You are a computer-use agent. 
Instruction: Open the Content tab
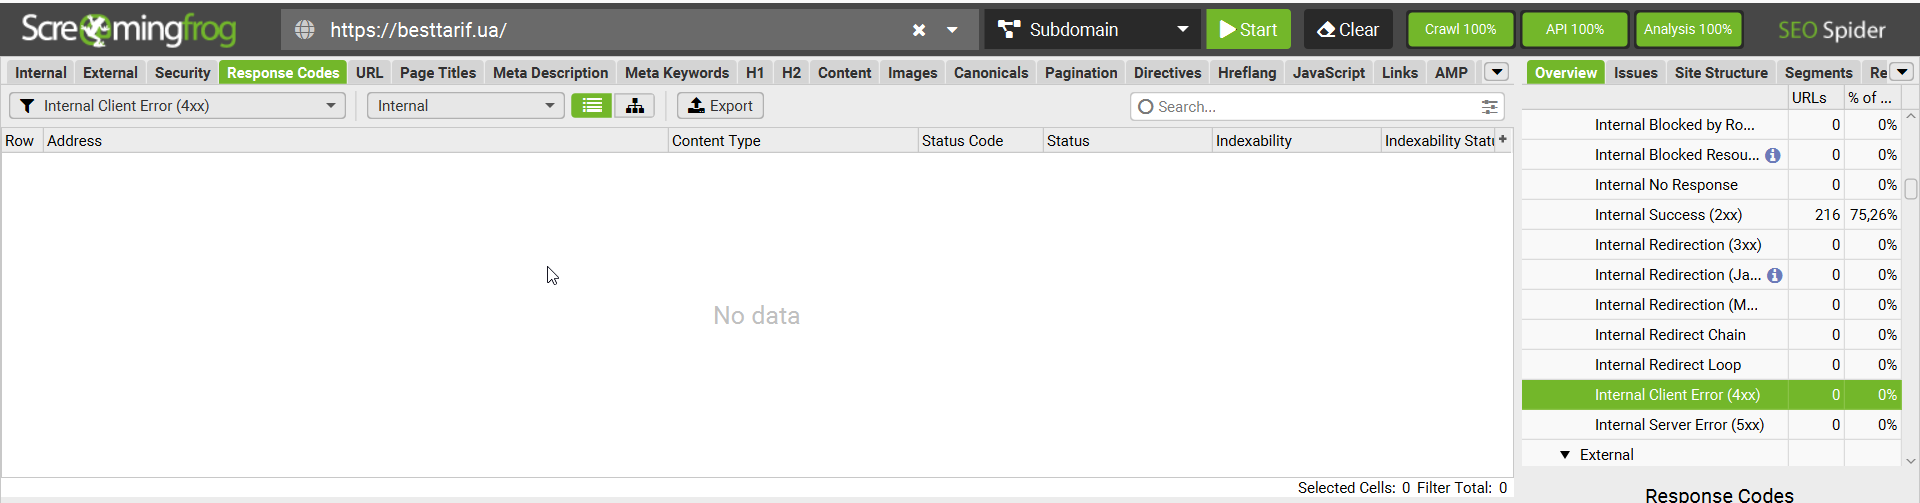844,72
